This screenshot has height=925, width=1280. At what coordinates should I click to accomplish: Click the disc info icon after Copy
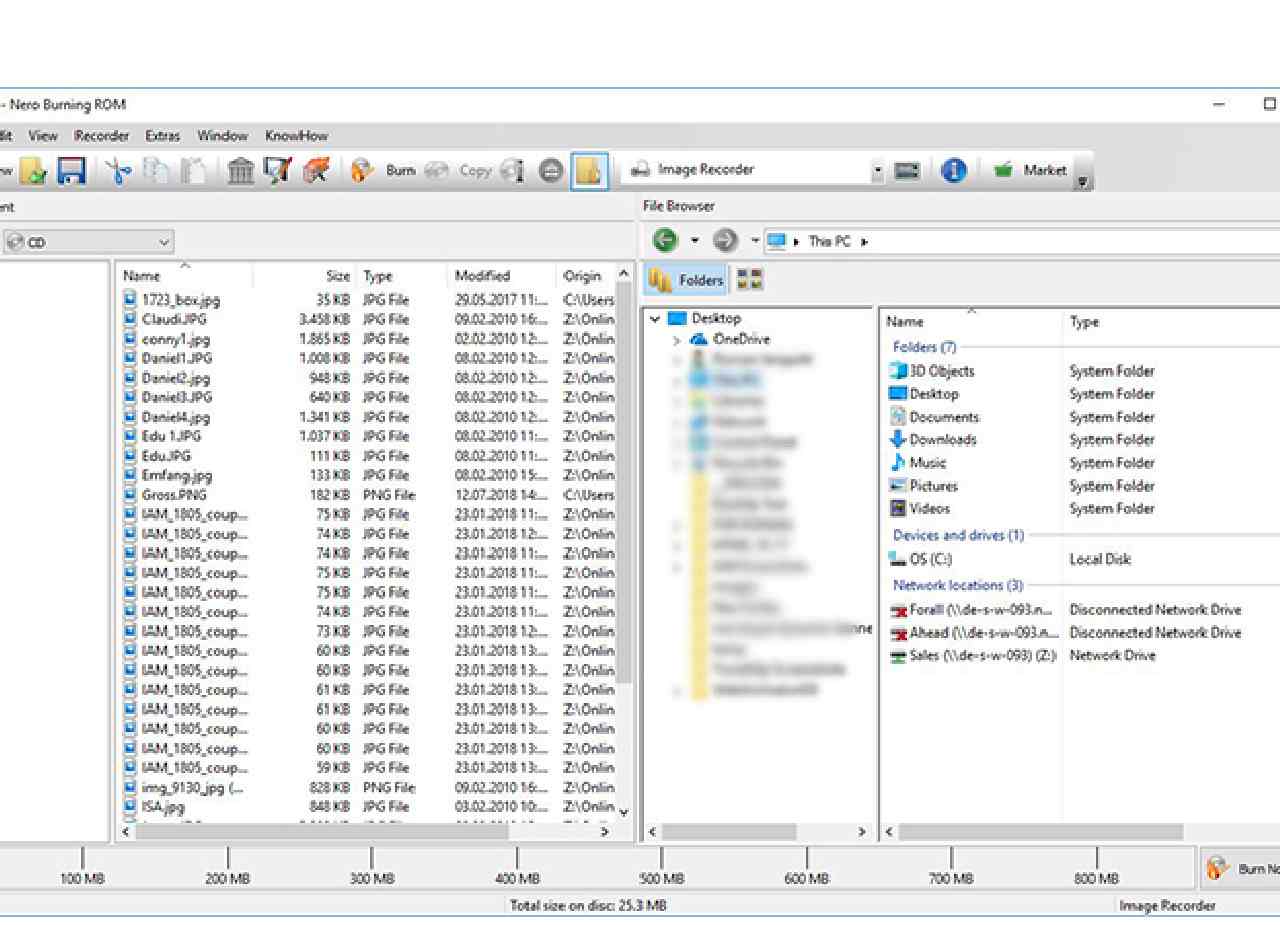click(x=513, y=171)
